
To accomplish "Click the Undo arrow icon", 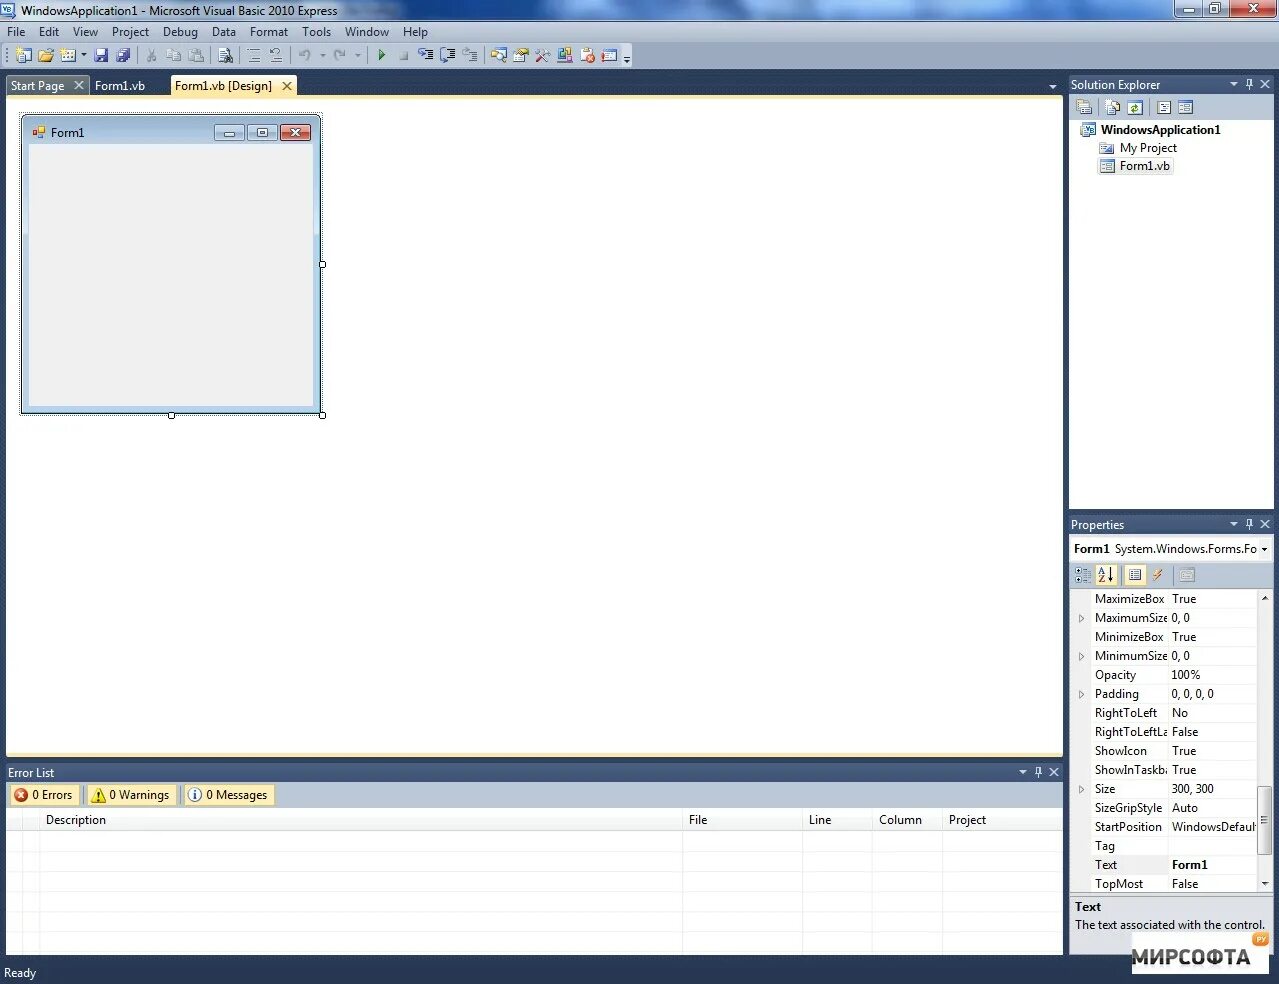I will pyautogui.click(x=305, y=55).
